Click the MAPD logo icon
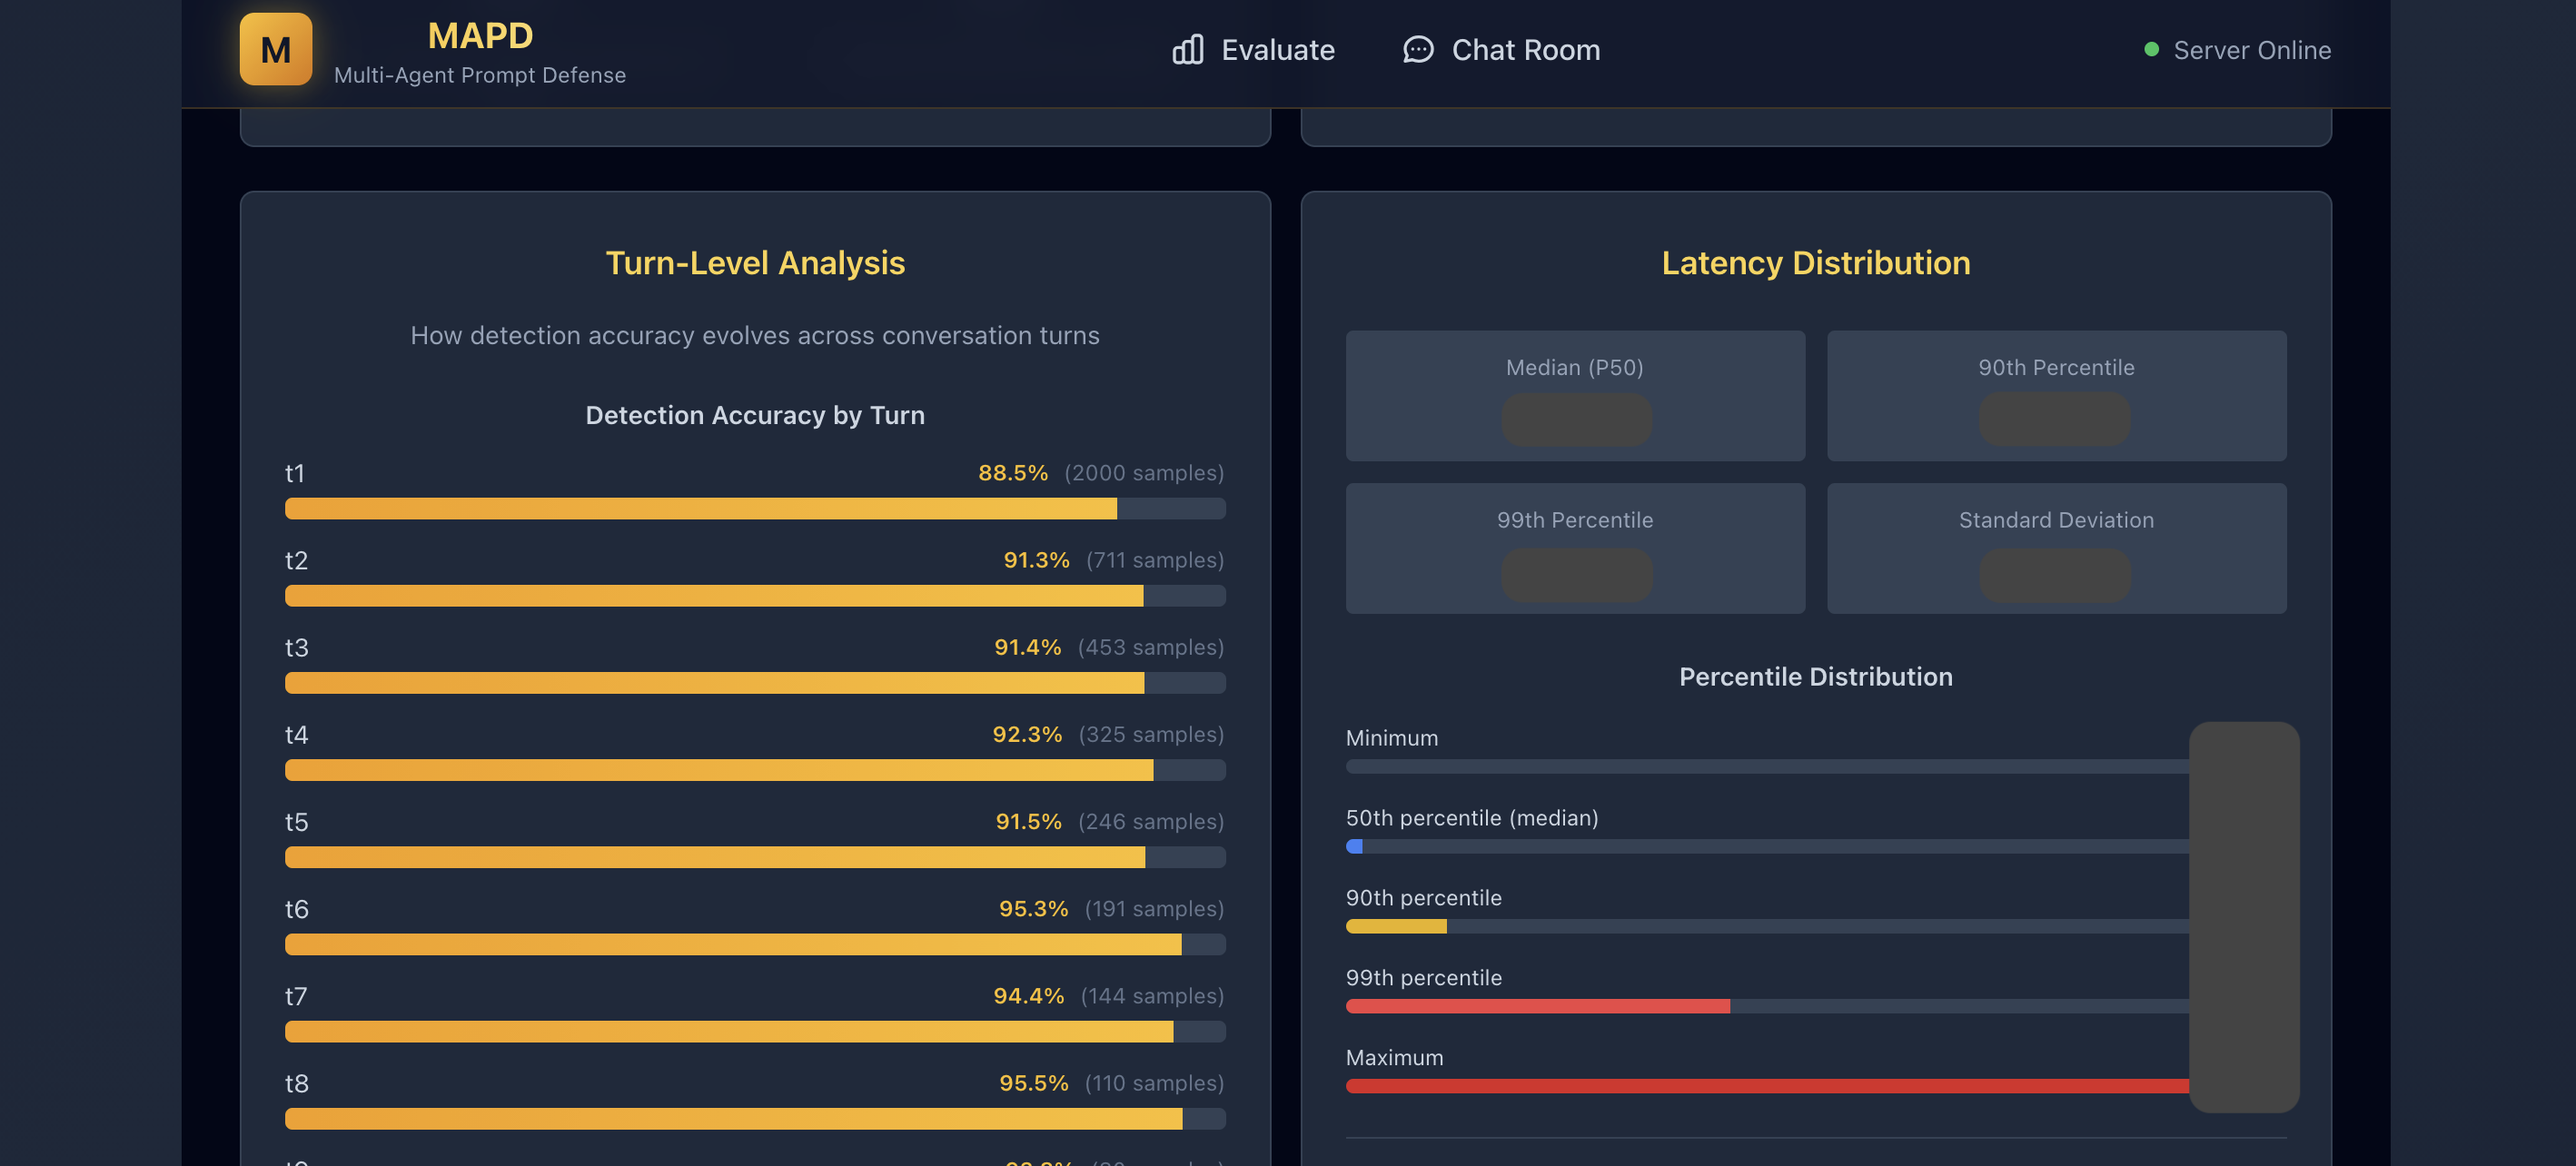Viewport: 2576px width, 1166px height. [275, 49]
